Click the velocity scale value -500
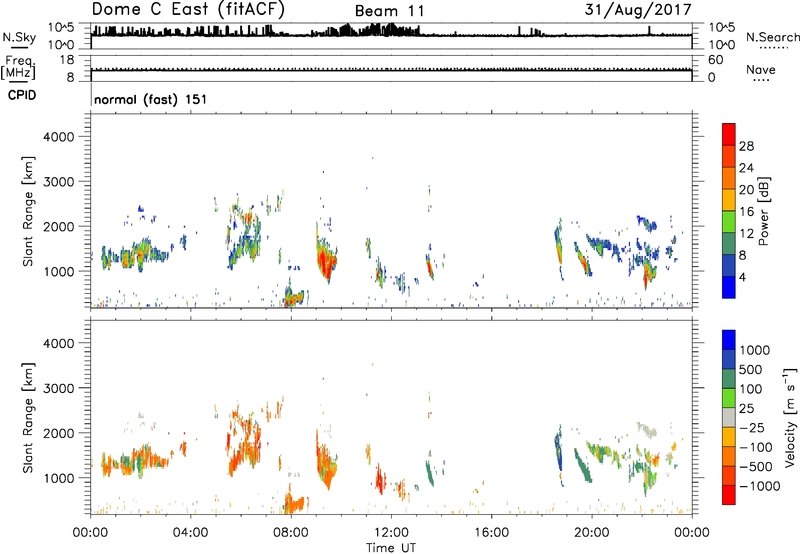The width and height of the screenshot is (800, 554). pos(756,467)
